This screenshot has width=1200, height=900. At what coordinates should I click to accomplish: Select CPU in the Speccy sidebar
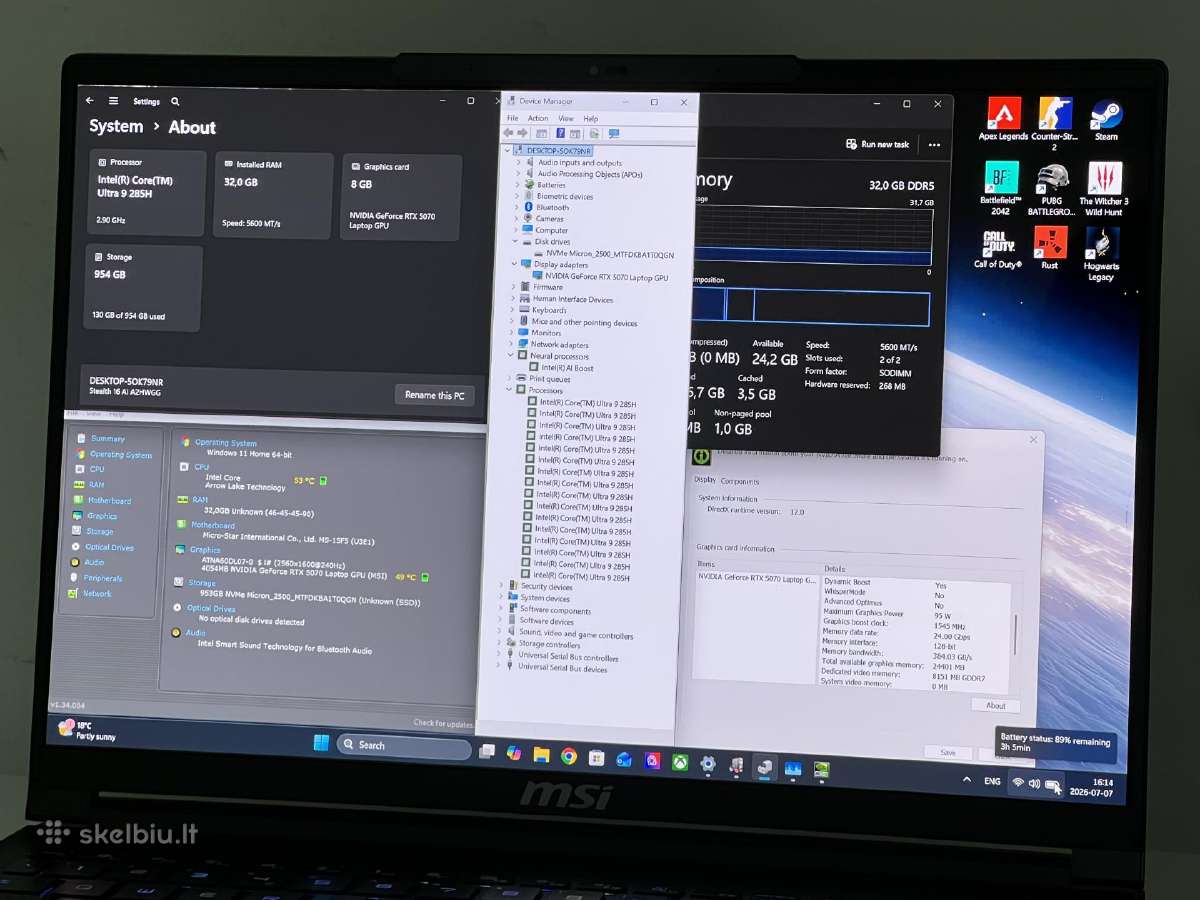click(90, 469)
